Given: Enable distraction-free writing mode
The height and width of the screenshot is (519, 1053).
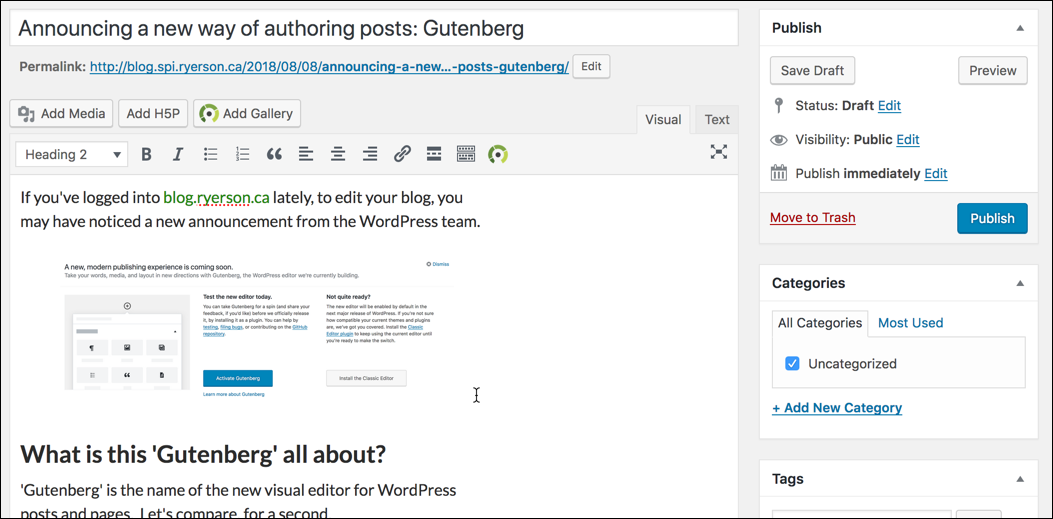Looking at the screenshot, I should [x=719, y=152].
